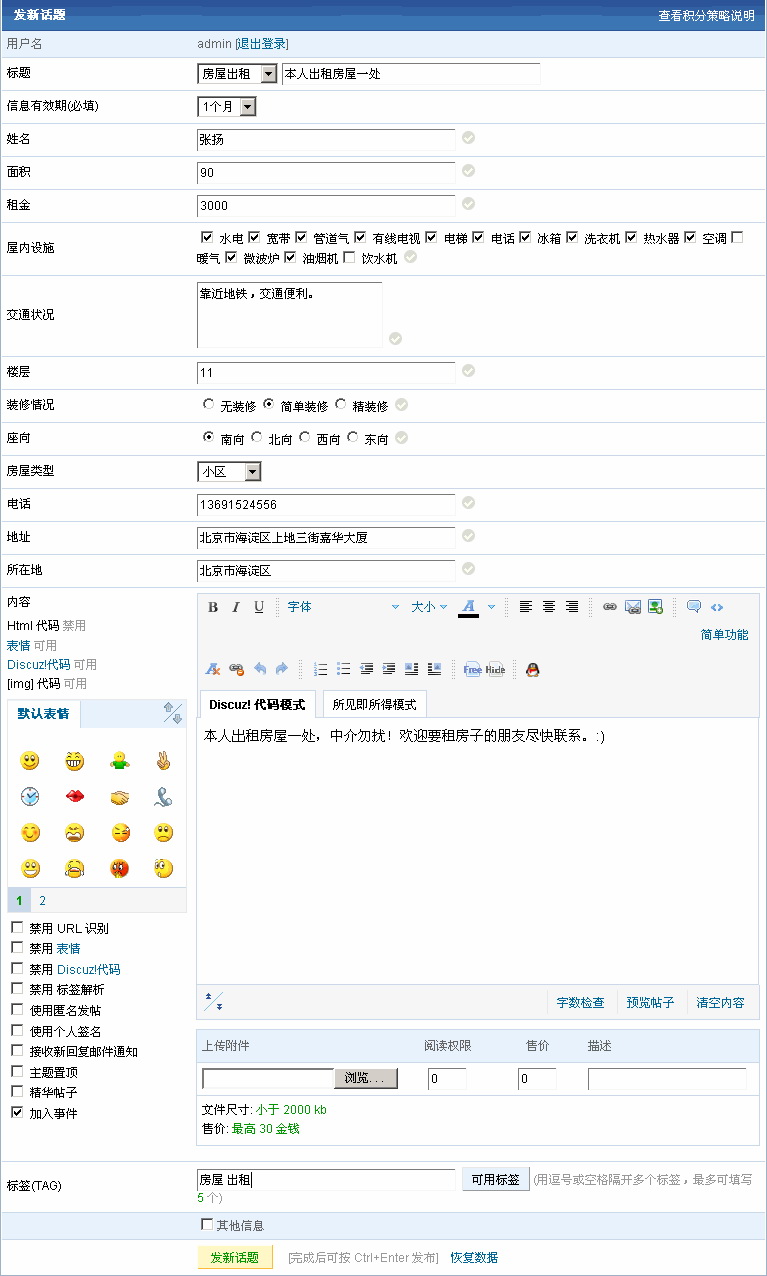Click the QQ penguin icon

(x=533, y=669)
